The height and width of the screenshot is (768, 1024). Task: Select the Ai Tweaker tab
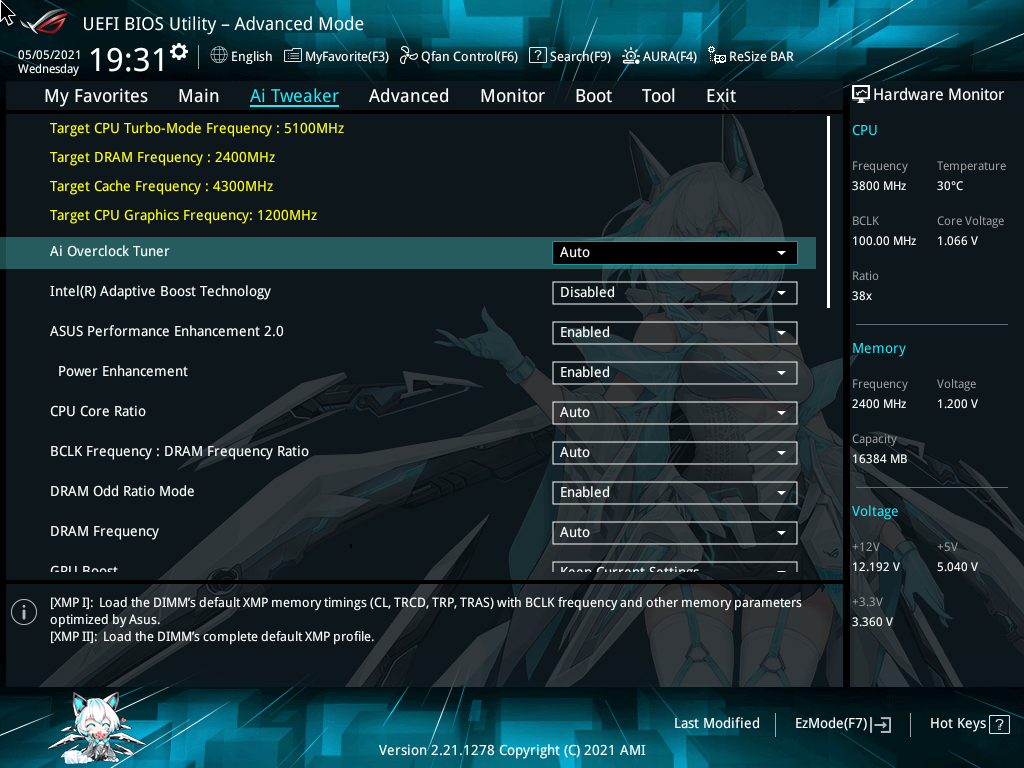click(295, 96)
